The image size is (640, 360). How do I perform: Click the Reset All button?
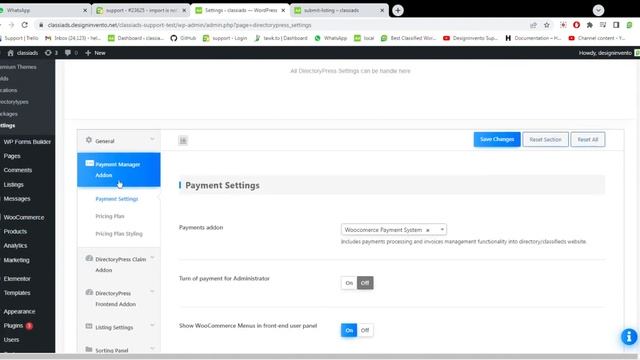(x=587, y=139)
